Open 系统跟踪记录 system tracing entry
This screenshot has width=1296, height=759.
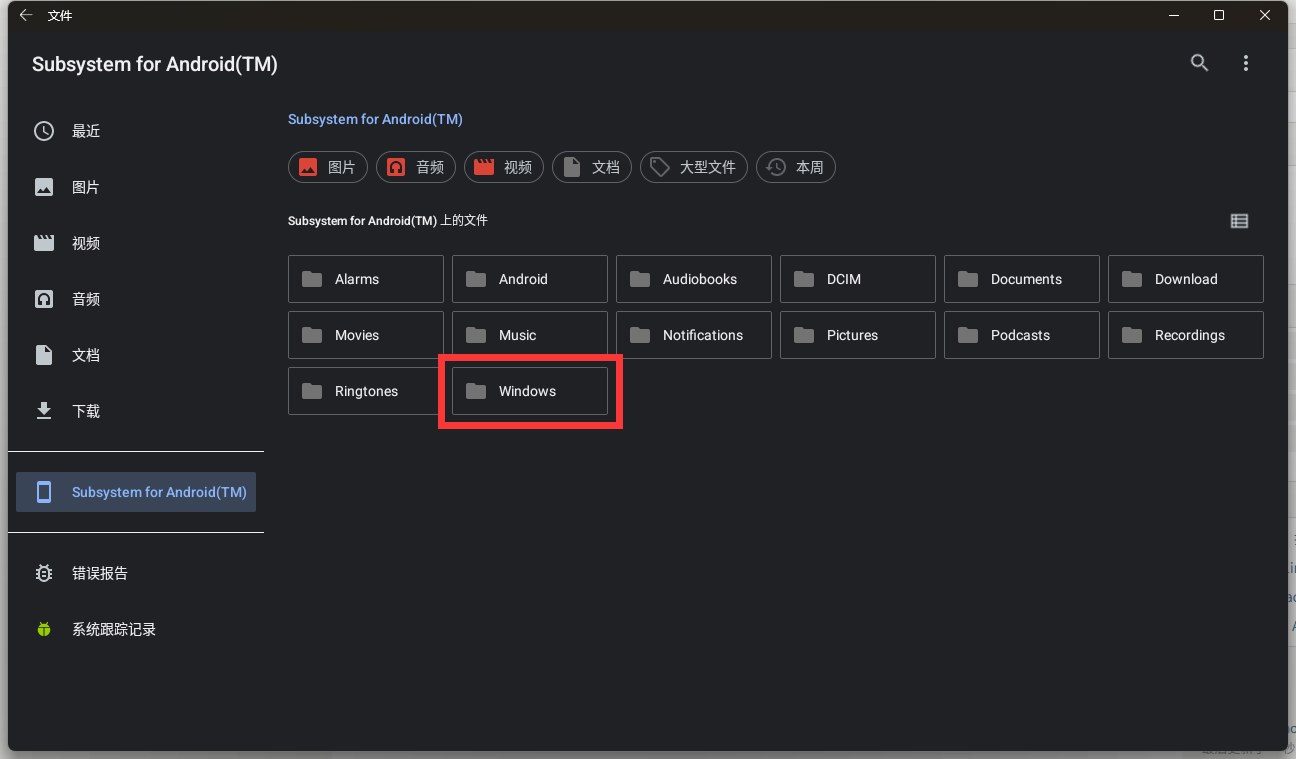pos(136,629)
